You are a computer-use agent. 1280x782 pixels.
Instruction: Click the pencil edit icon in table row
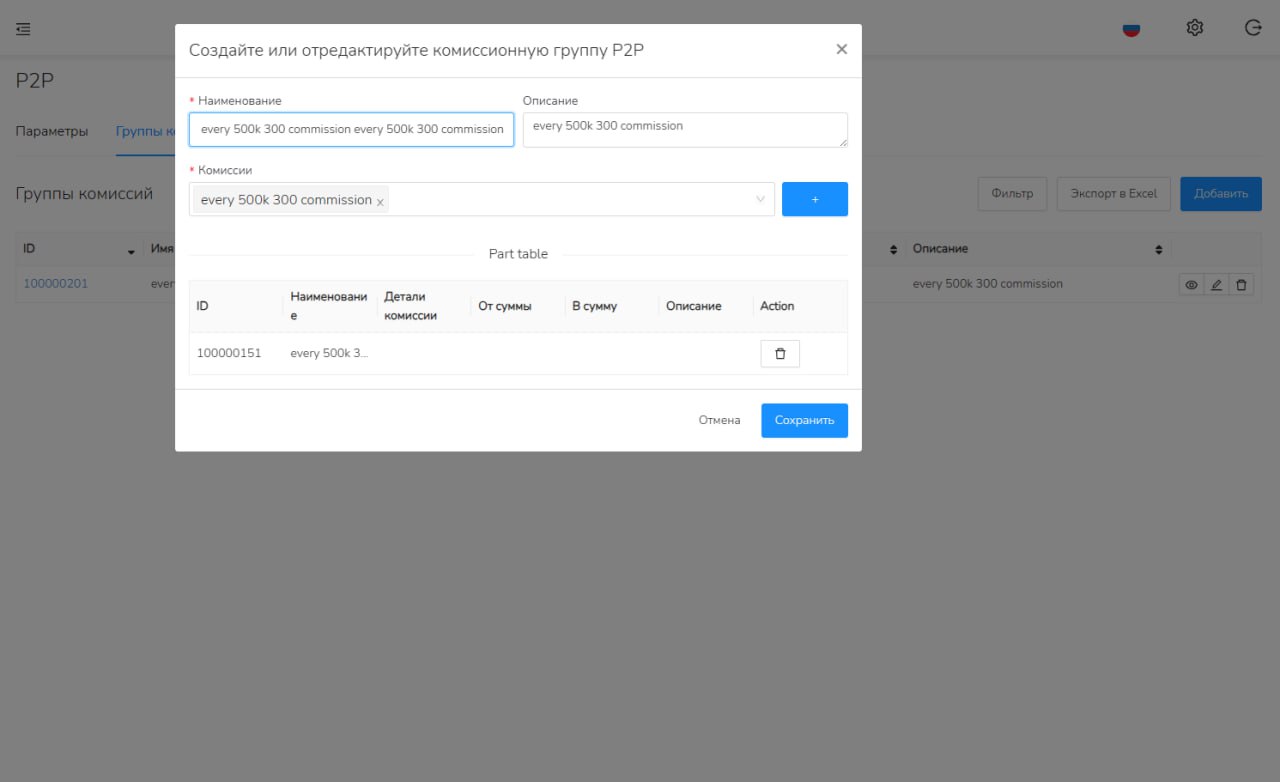pos(1216,285)
